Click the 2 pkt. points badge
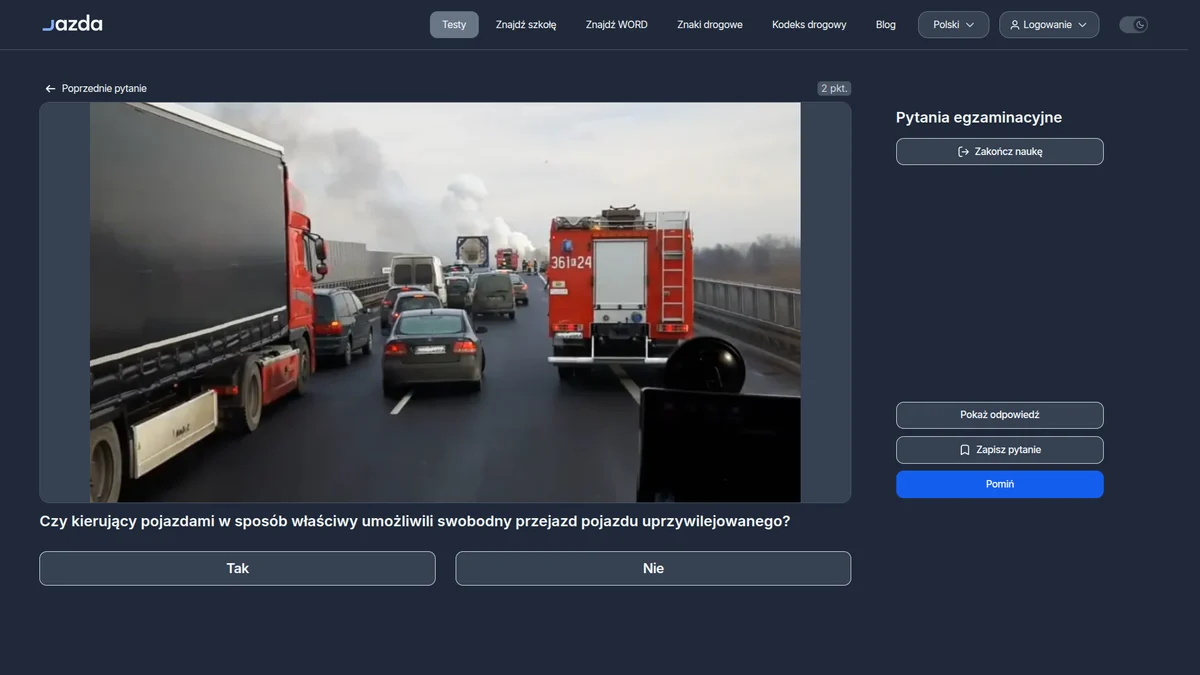Image resolution: width=1200 pixels, height=675 pixels. [x=834, y=89]
